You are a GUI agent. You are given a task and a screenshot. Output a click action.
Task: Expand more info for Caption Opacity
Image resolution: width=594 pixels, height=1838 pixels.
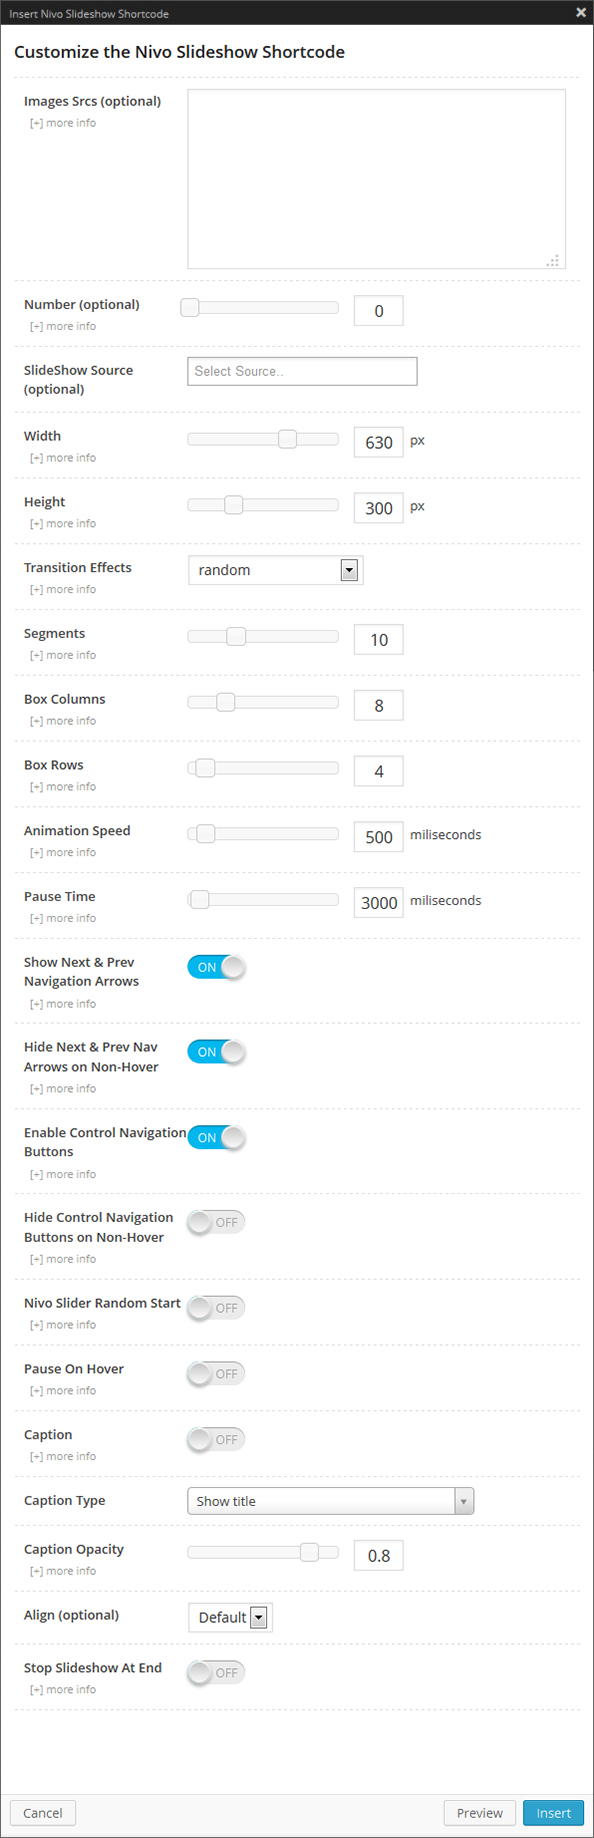click(62, 1571)
